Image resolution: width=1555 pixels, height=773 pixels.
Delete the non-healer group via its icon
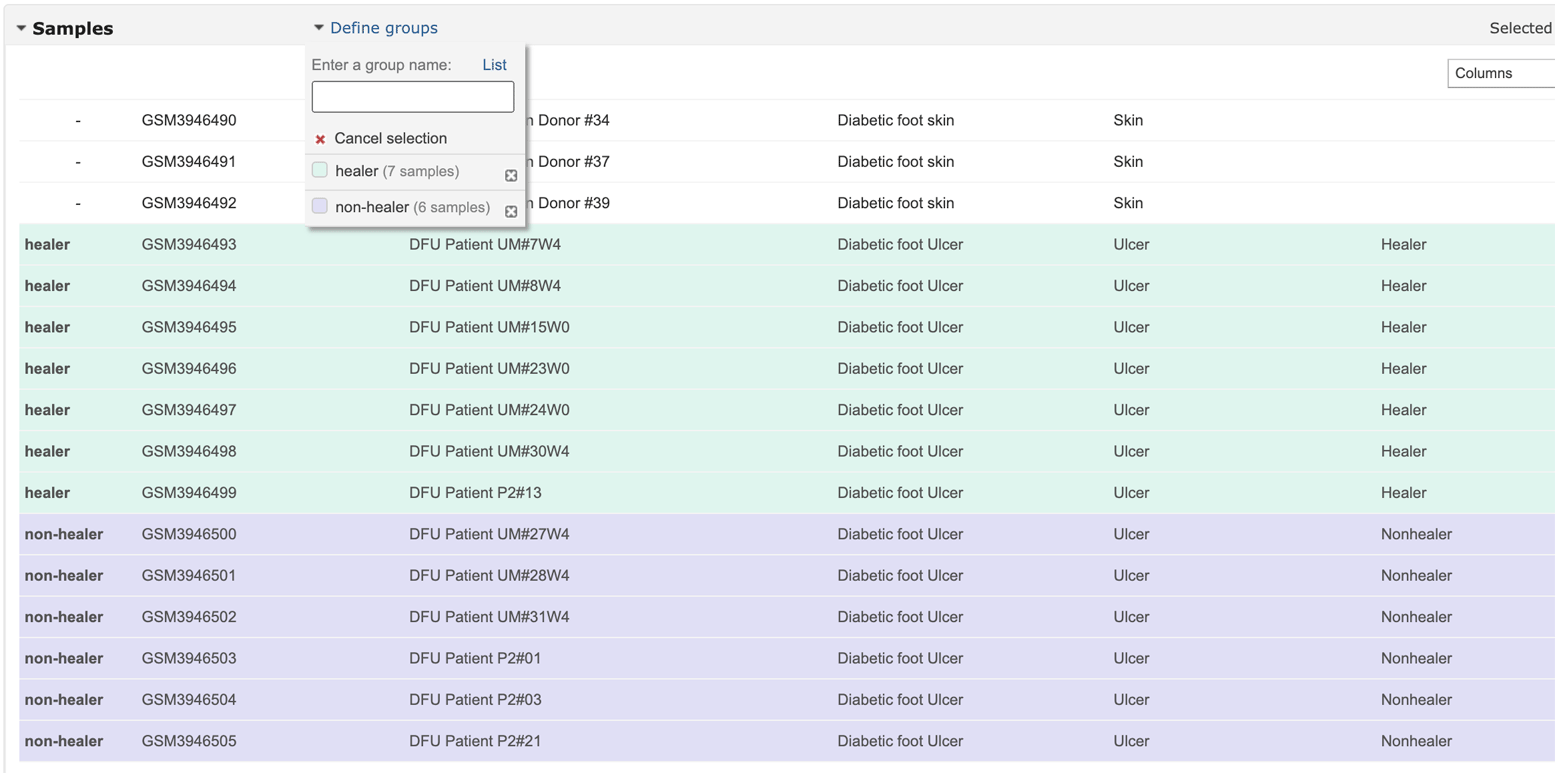click(x=511, y=212)
